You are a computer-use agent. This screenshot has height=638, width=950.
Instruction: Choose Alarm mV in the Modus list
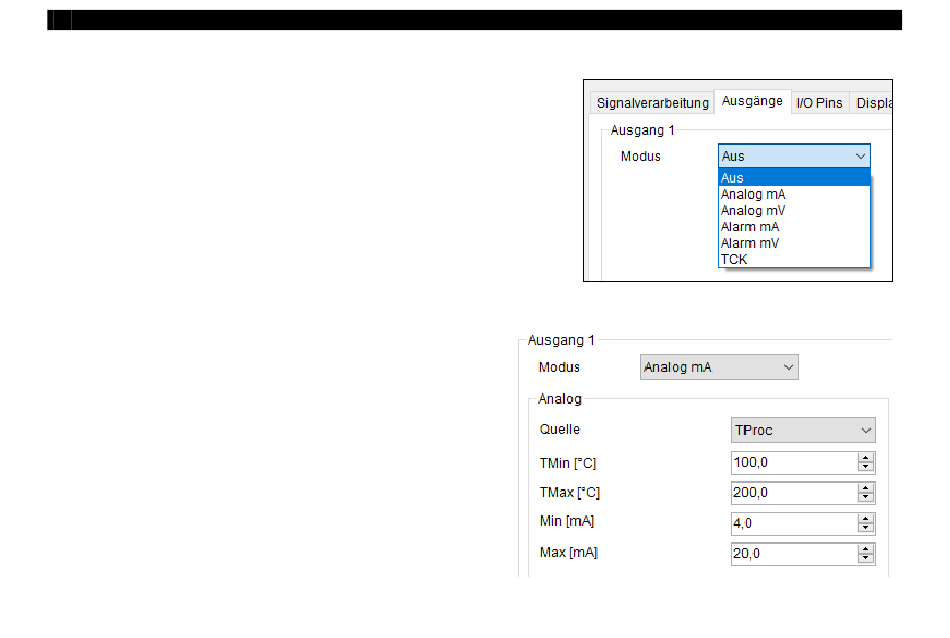pos(794,244)
